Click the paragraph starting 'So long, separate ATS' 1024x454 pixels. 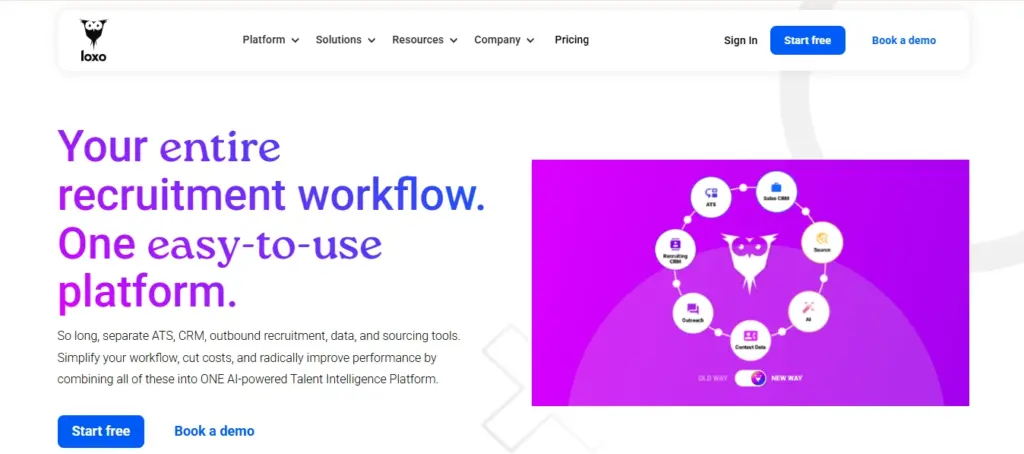click(x=259, y=357)
